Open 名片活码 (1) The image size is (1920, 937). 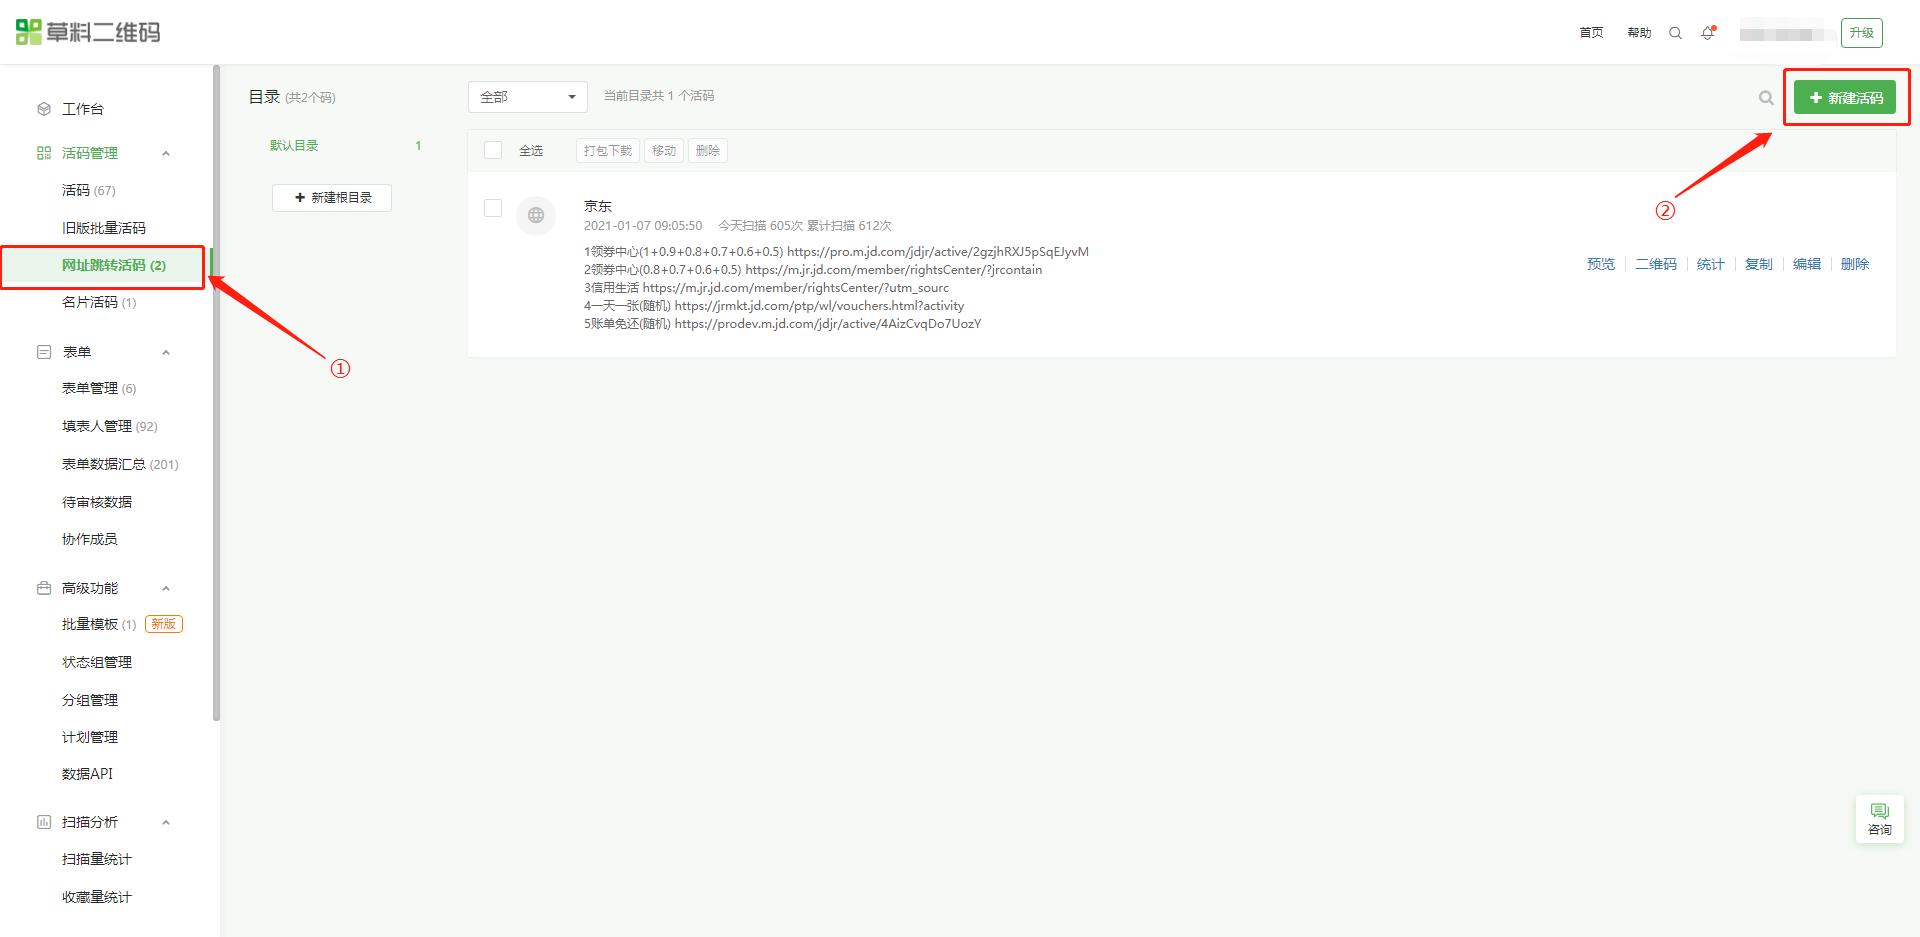click(x=99, y=302)
